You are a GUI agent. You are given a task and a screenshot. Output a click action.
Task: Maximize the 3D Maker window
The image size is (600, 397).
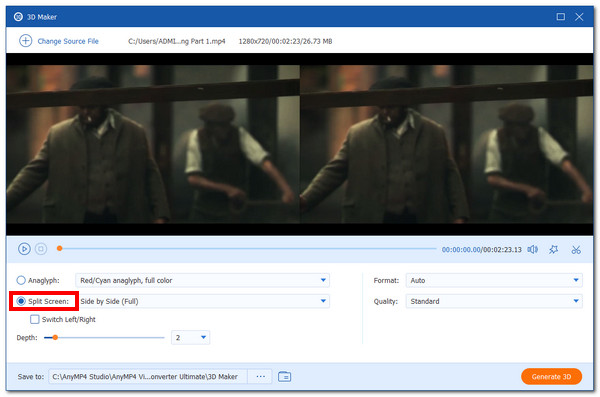pos(560,16)
